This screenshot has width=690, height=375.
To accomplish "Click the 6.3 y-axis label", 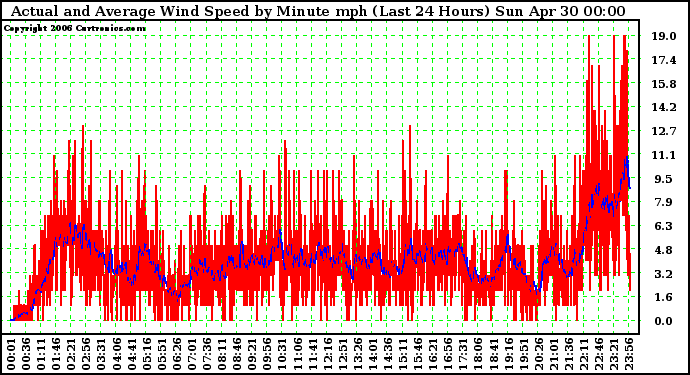I will tap(664, 226).
